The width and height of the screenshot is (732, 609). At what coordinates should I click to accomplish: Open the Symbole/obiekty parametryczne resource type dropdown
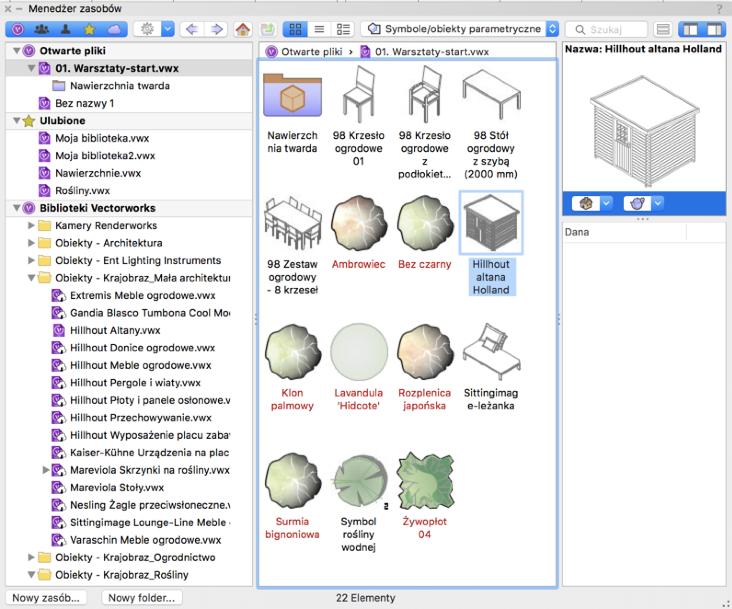[459, 29]
